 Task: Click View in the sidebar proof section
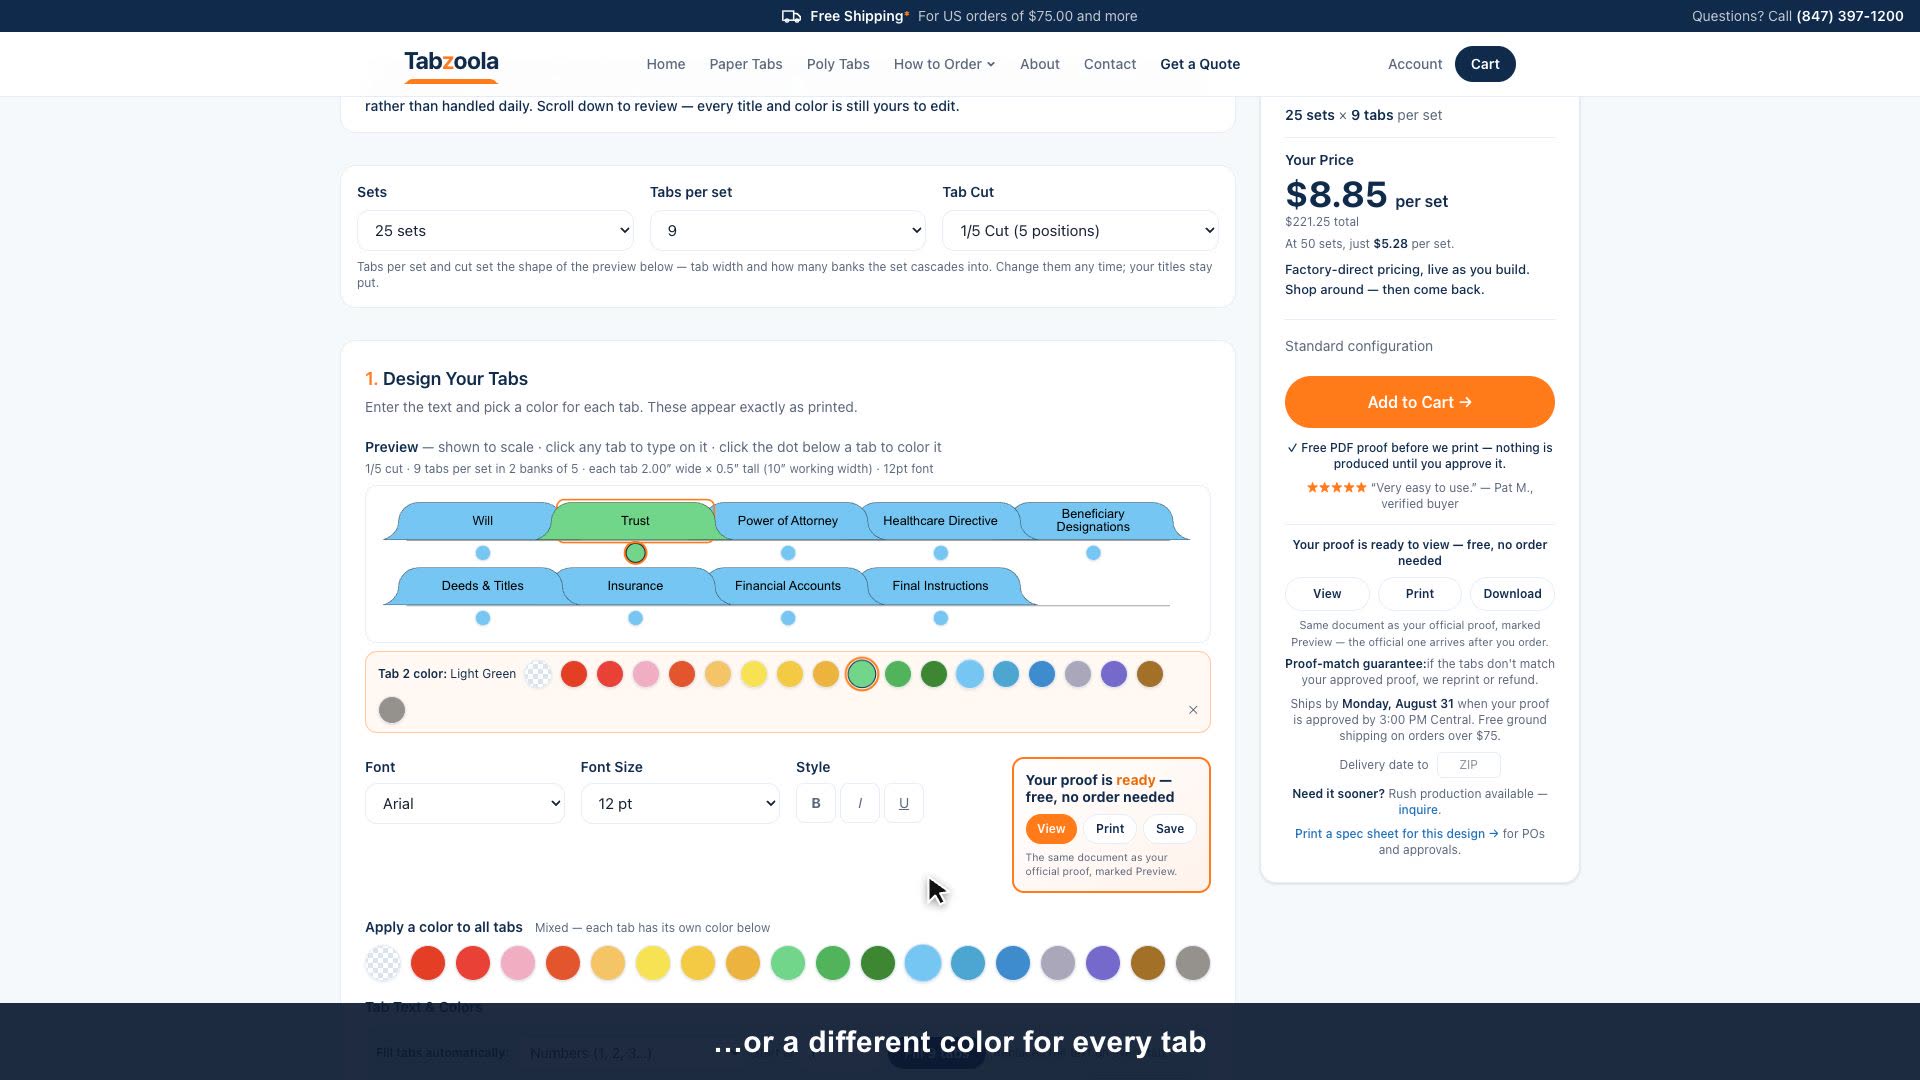(1327, 594)
